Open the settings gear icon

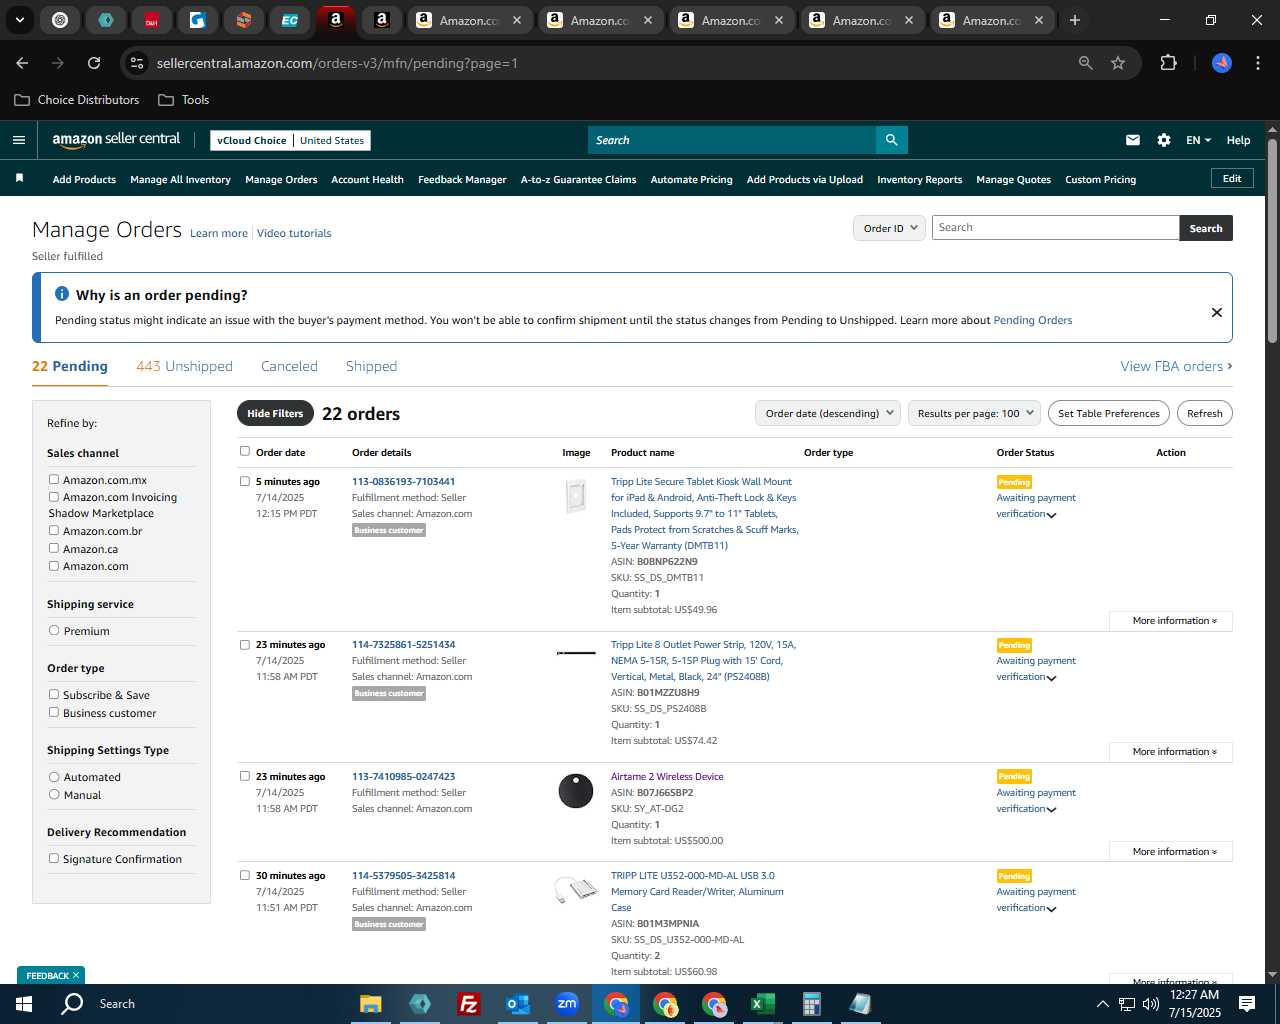click(1164, 140)
